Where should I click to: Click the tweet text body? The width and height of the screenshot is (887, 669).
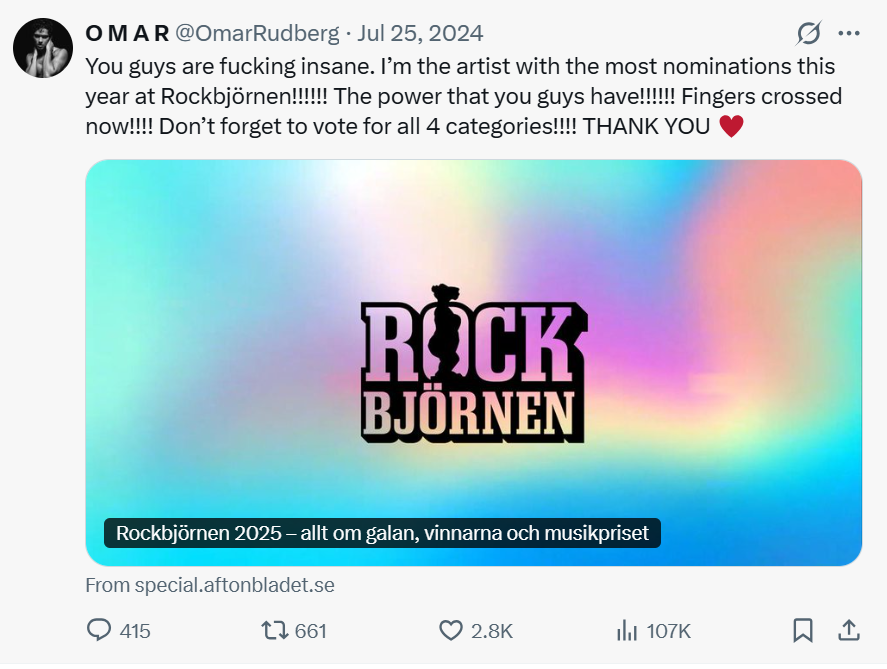[x=460, y=97]
